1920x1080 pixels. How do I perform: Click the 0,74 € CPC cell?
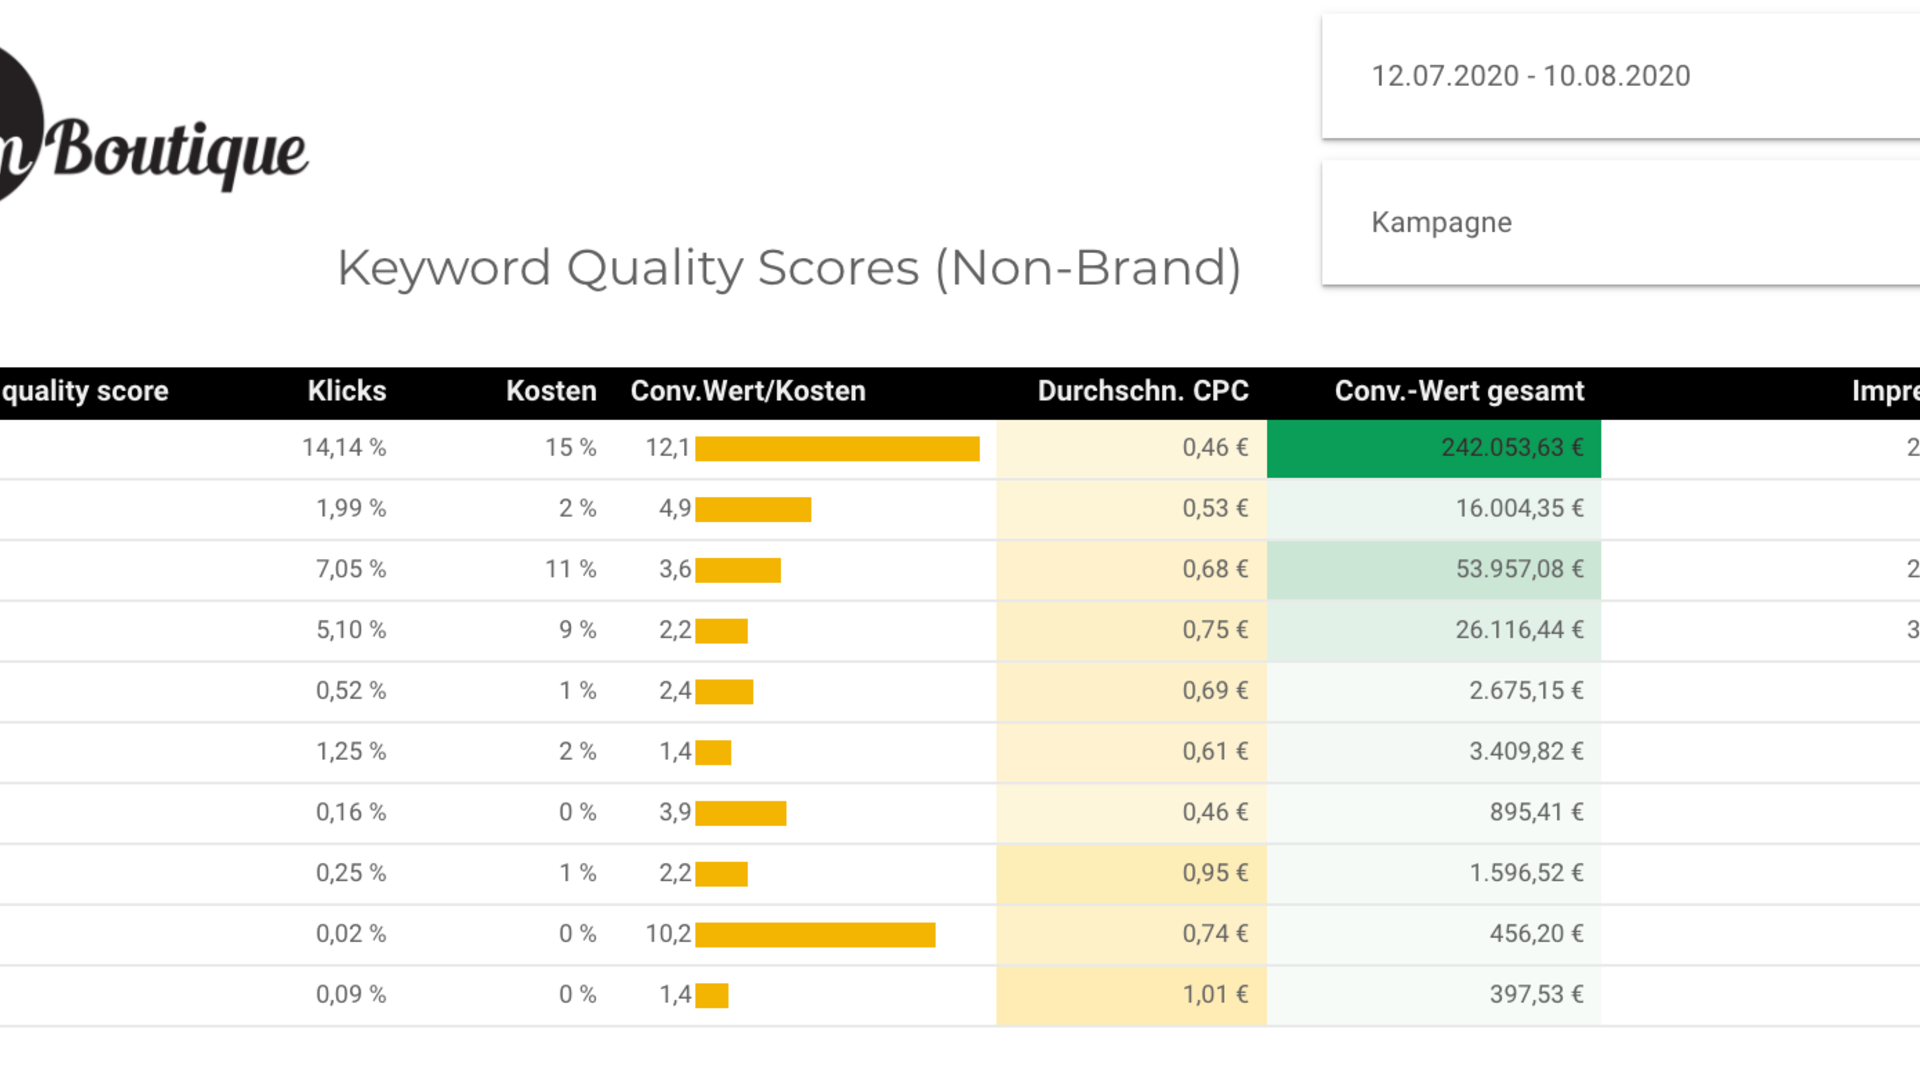point(1132,934)
